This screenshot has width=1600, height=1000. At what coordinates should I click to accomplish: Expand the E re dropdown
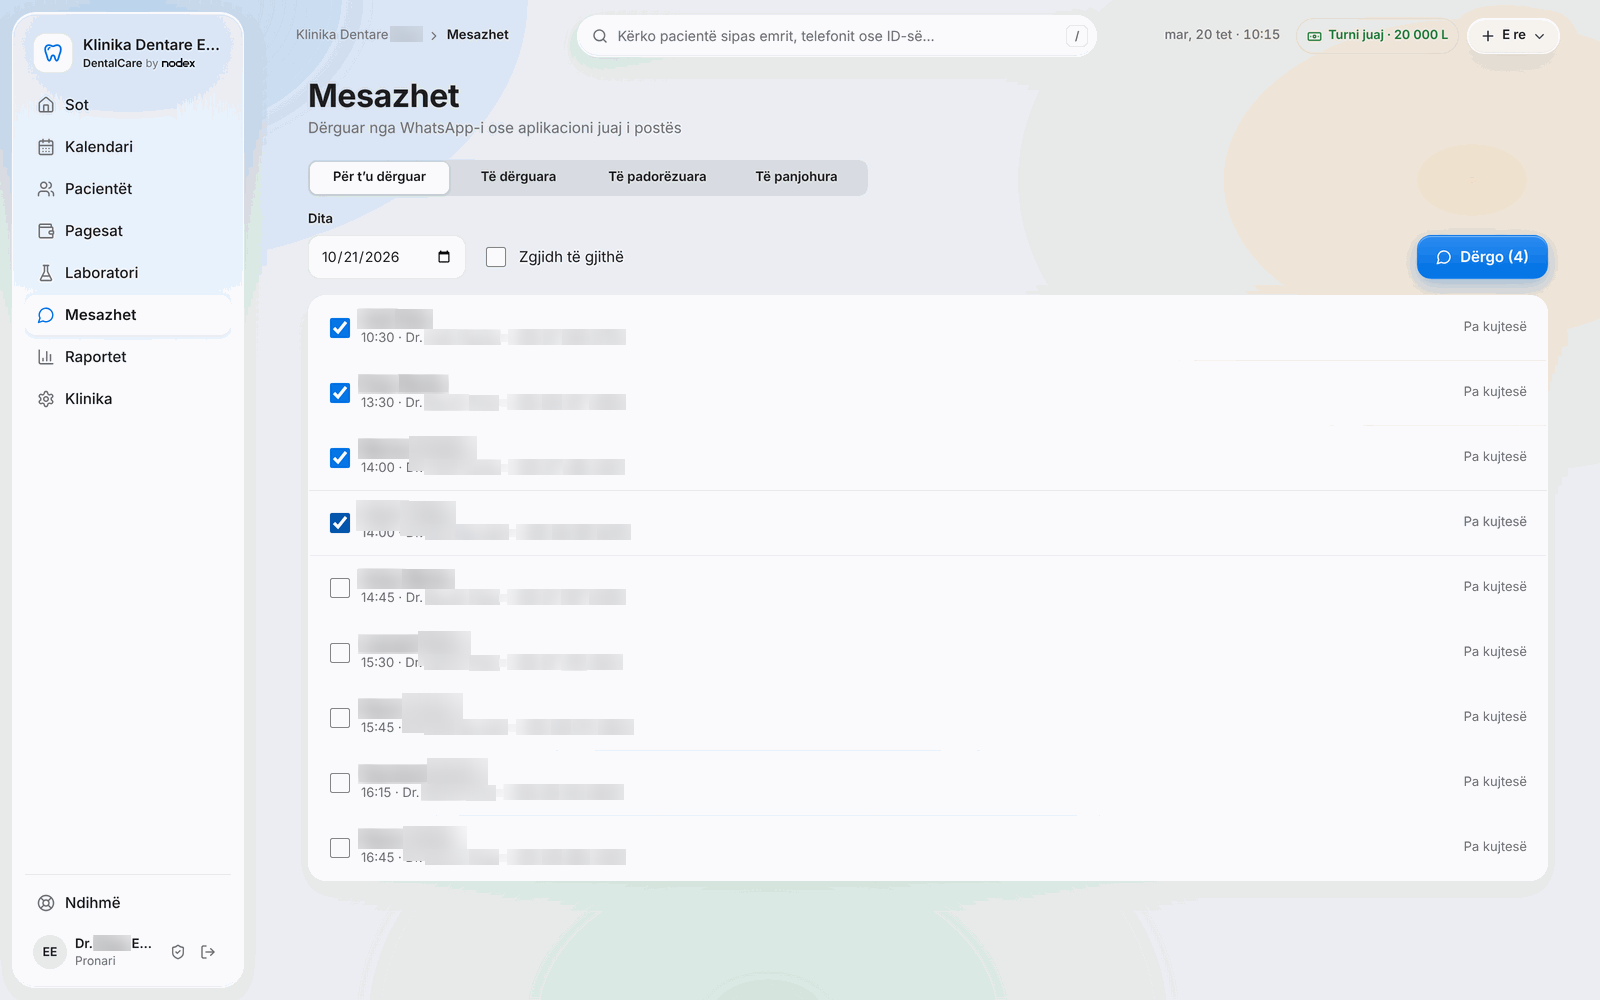[x=1513, y=35]
